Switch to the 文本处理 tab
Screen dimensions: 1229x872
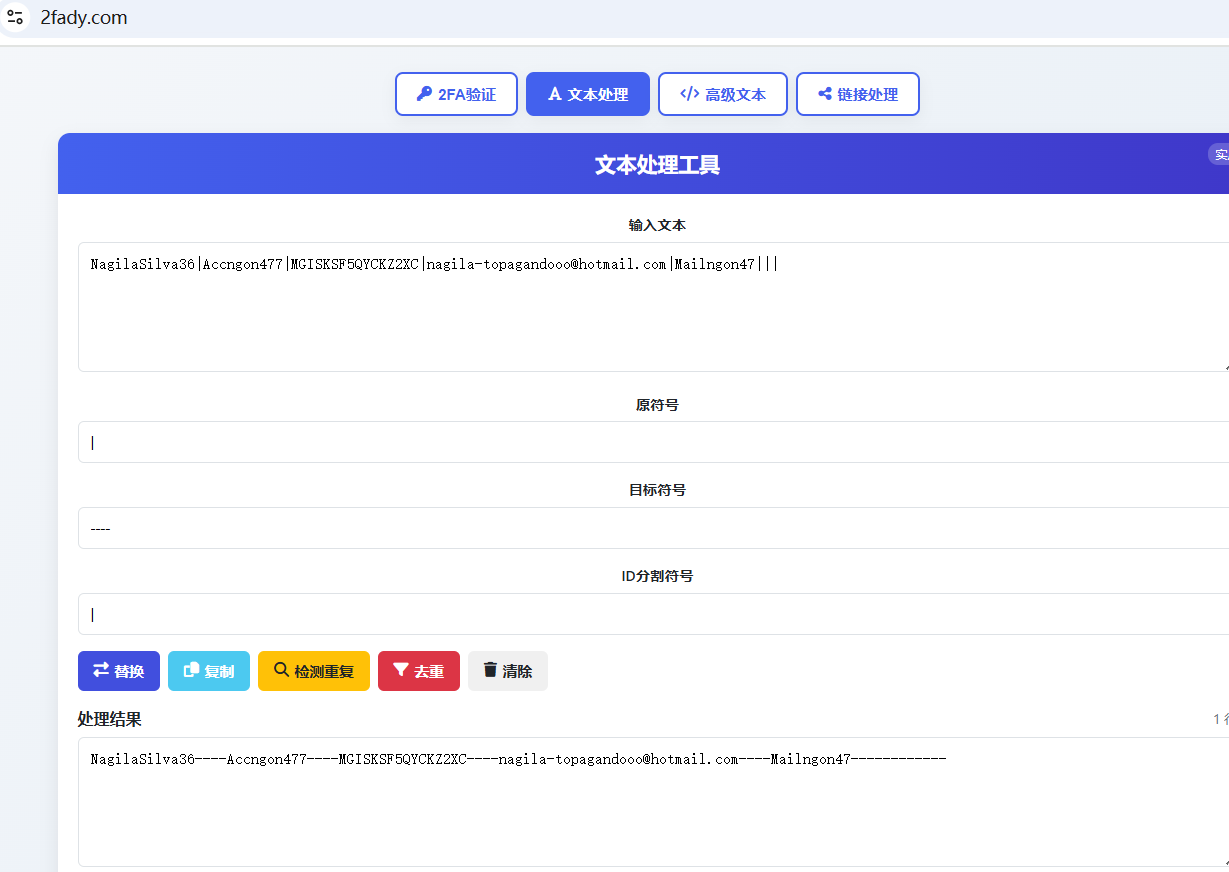pyautogui.click(x=588, y=94)
